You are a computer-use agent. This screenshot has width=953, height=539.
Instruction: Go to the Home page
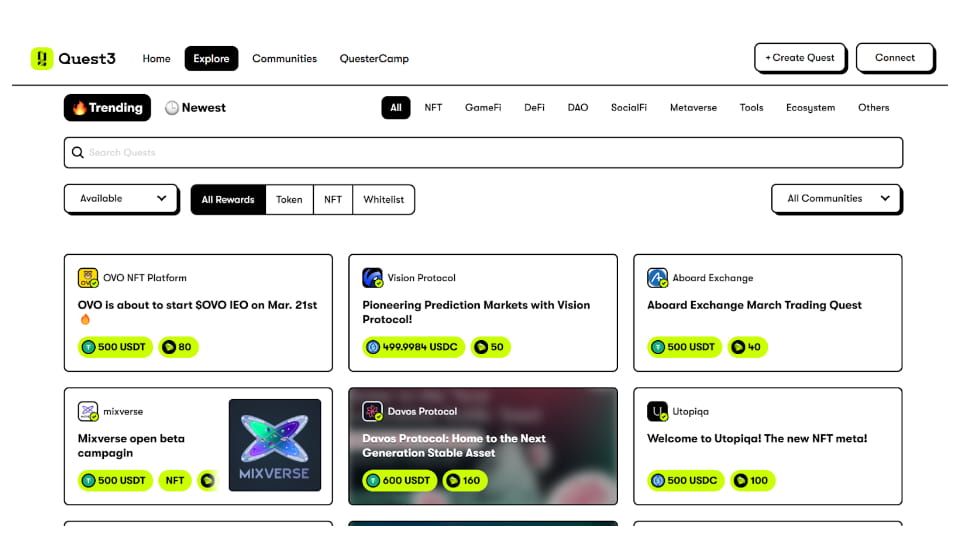pos(156,58)
